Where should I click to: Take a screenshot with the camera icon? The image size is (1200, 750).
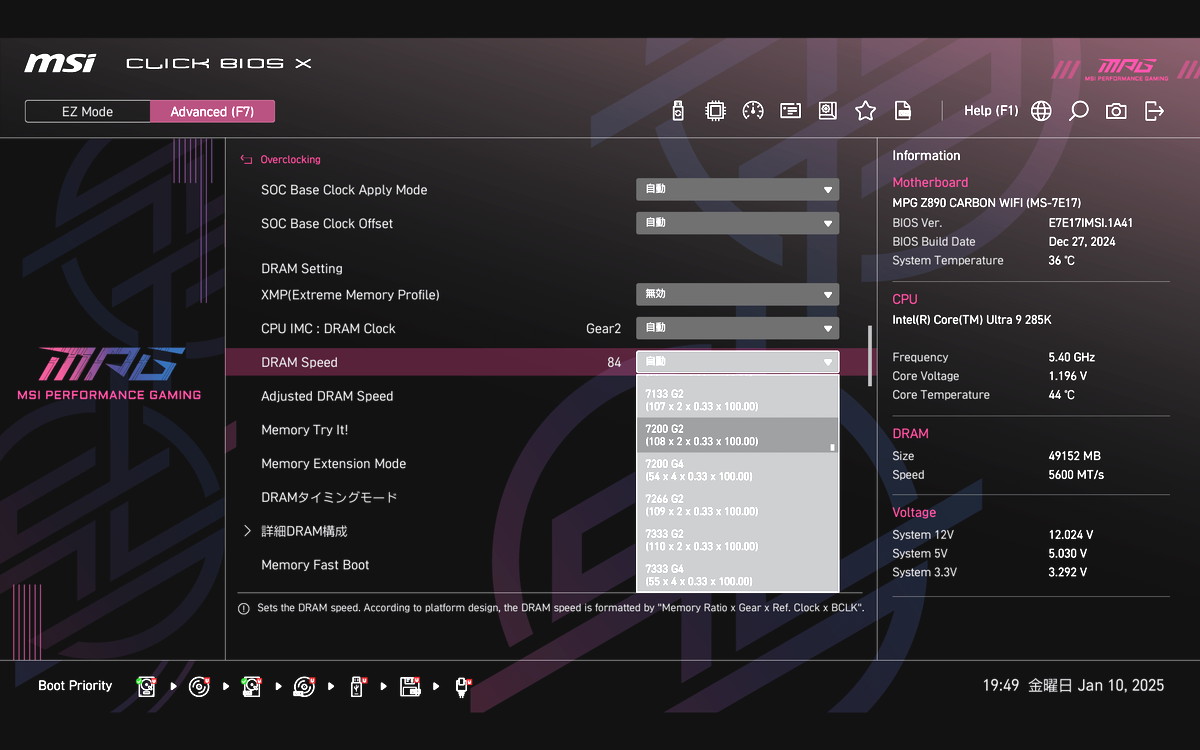click(1116, 111)
